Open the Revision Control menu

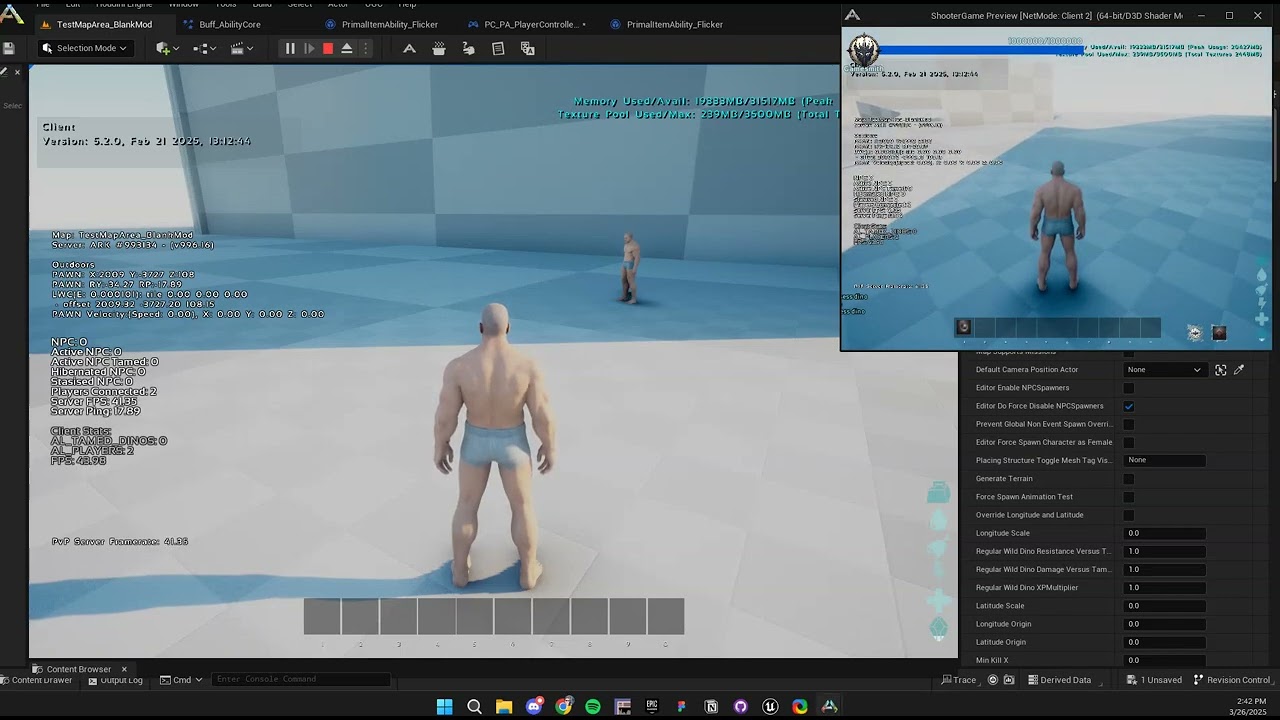click(1231, 680)
